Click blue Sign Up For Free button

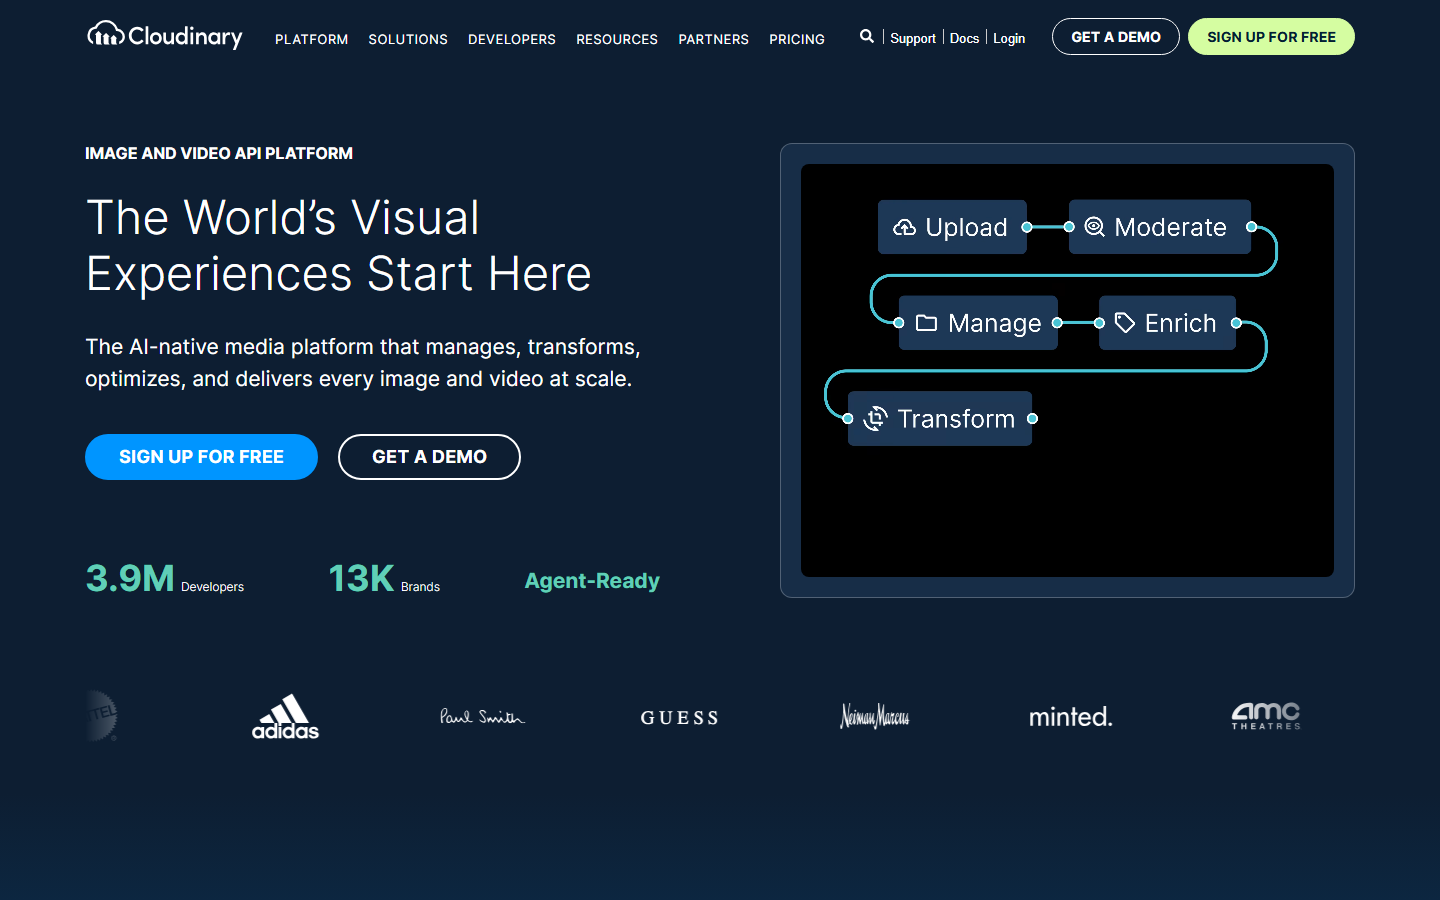[201, 457]
